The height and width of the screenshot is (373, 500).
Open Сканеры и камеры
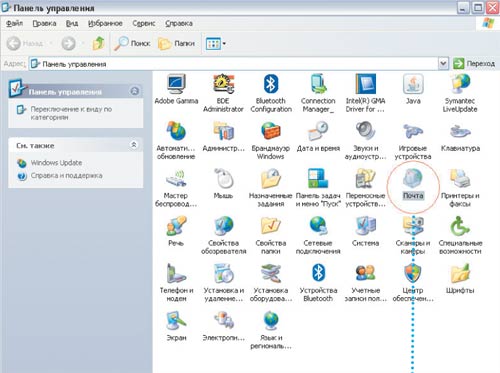click(413, 235)
